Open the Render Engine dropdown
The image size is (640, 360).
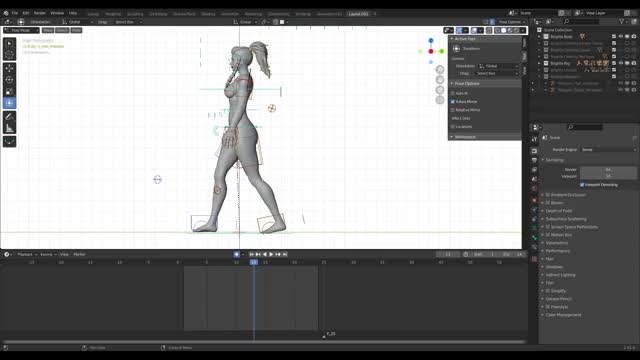click(x=608, y=150)
